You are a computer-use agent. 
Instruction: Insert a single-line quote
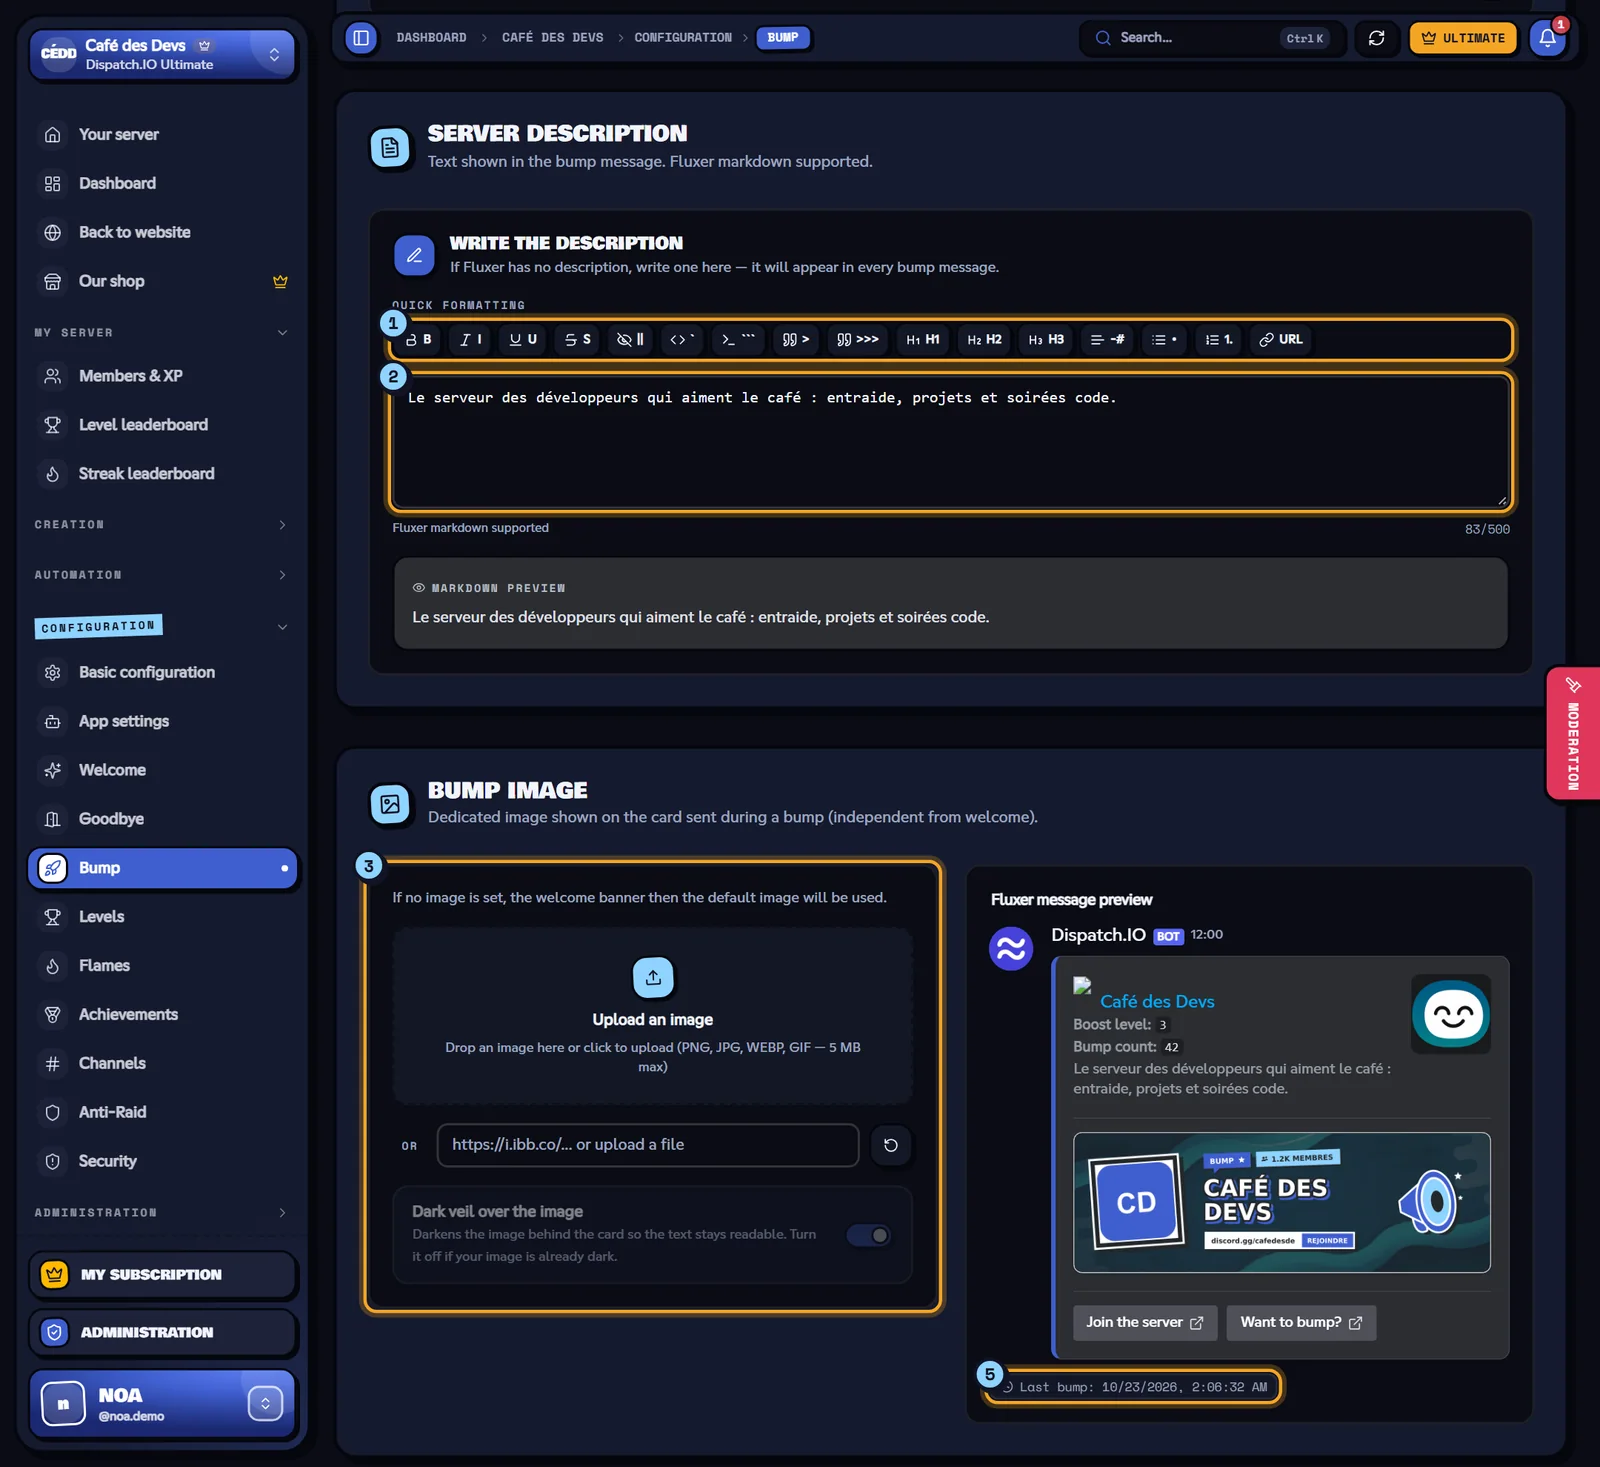(x=796, y=340)
